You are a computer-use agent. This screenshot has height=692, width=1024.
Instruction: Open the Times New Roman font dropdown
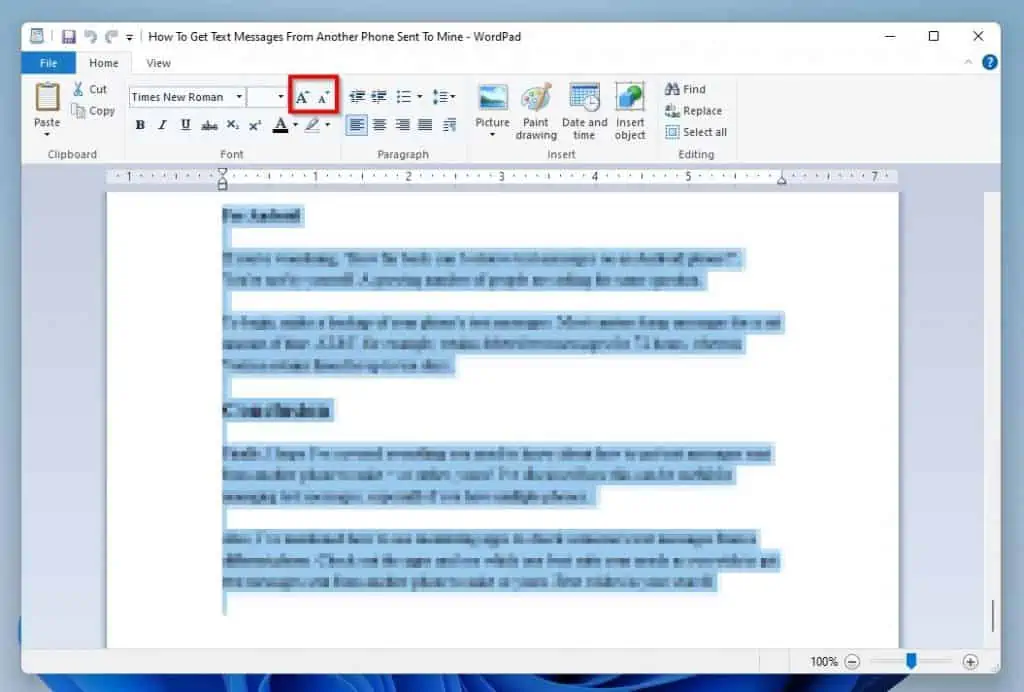click(239, 97)
